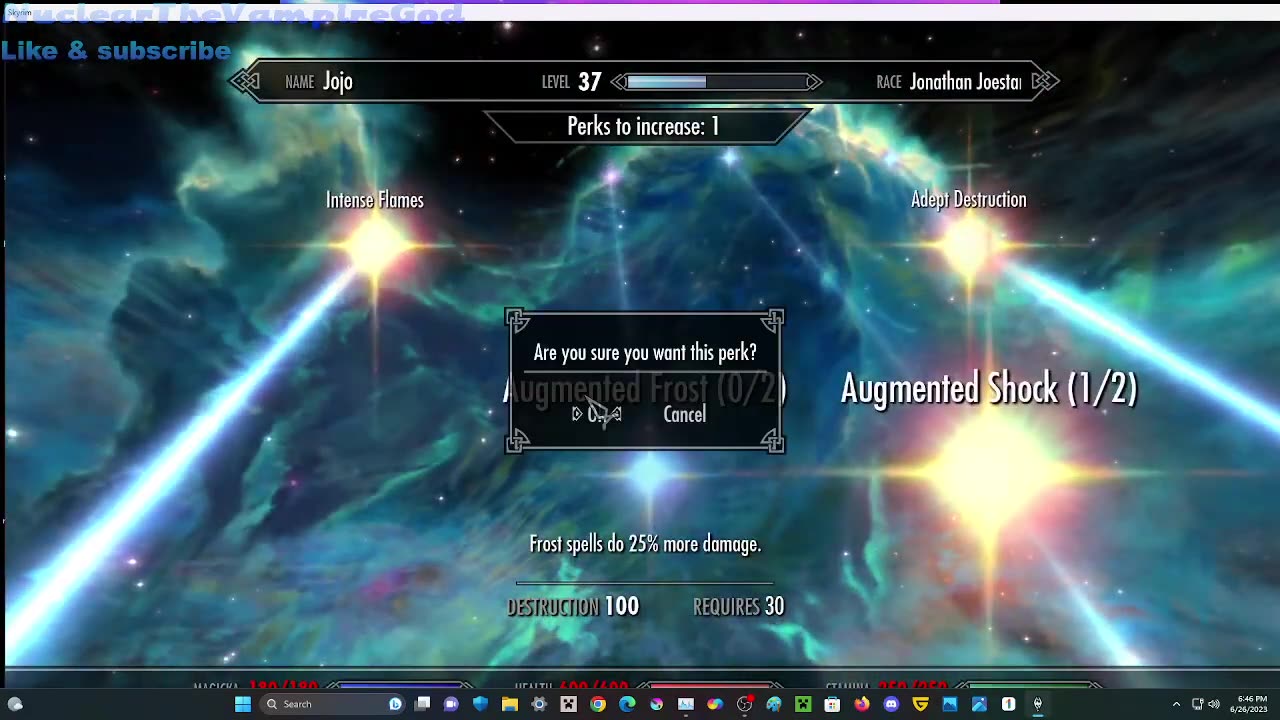The width and height of the screenshot is (1280, 720).
Task: Launch Microsoft Edge from the taskbar
Action: 627,704
